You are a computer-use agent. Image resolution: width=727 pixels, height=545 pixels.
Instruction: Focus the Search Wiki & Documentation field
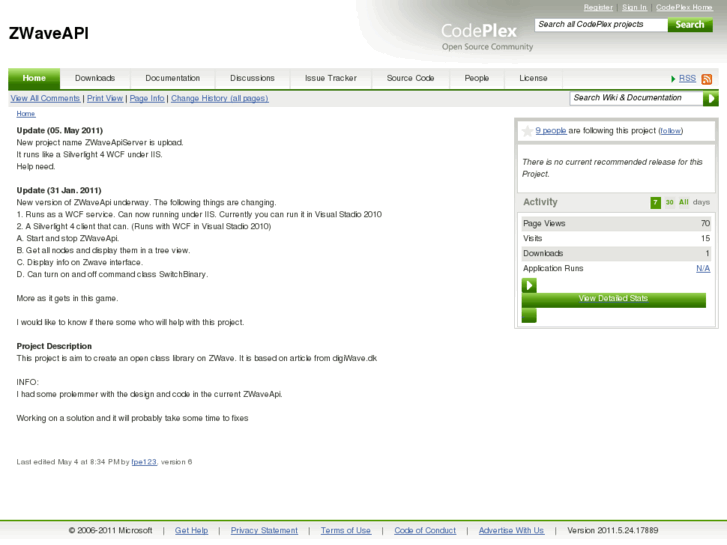pos(636,98)
